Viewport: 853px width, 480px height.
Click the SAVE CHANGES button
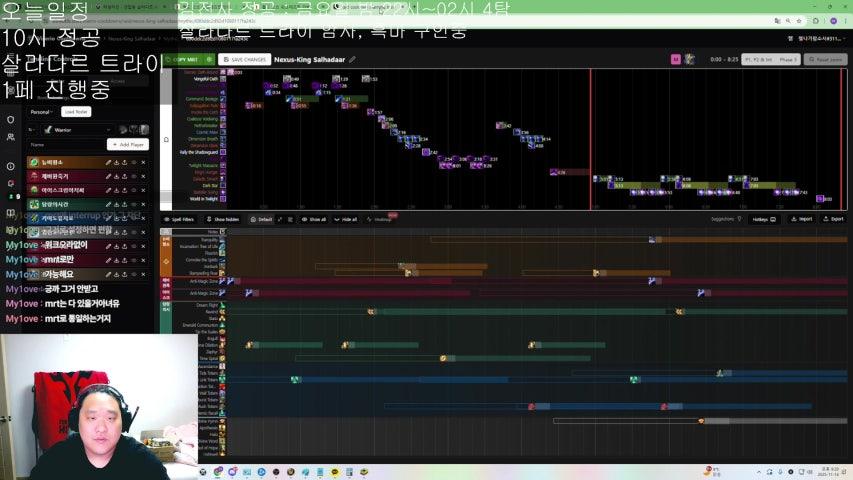243,59
